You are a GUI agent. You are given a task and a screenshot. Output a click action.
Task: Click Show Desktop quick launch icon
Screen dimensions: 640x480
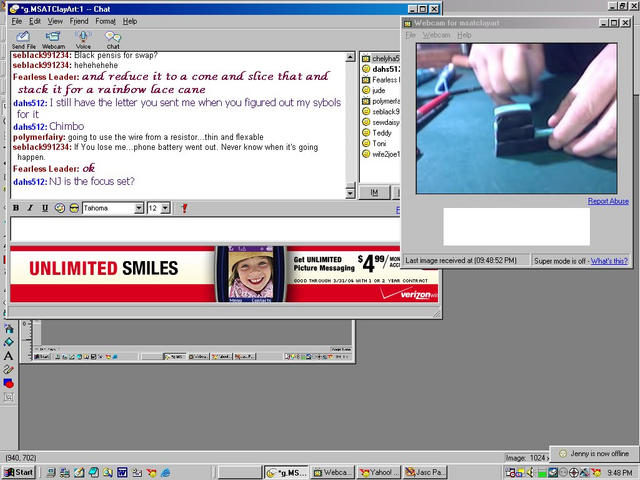click(79, 473)
